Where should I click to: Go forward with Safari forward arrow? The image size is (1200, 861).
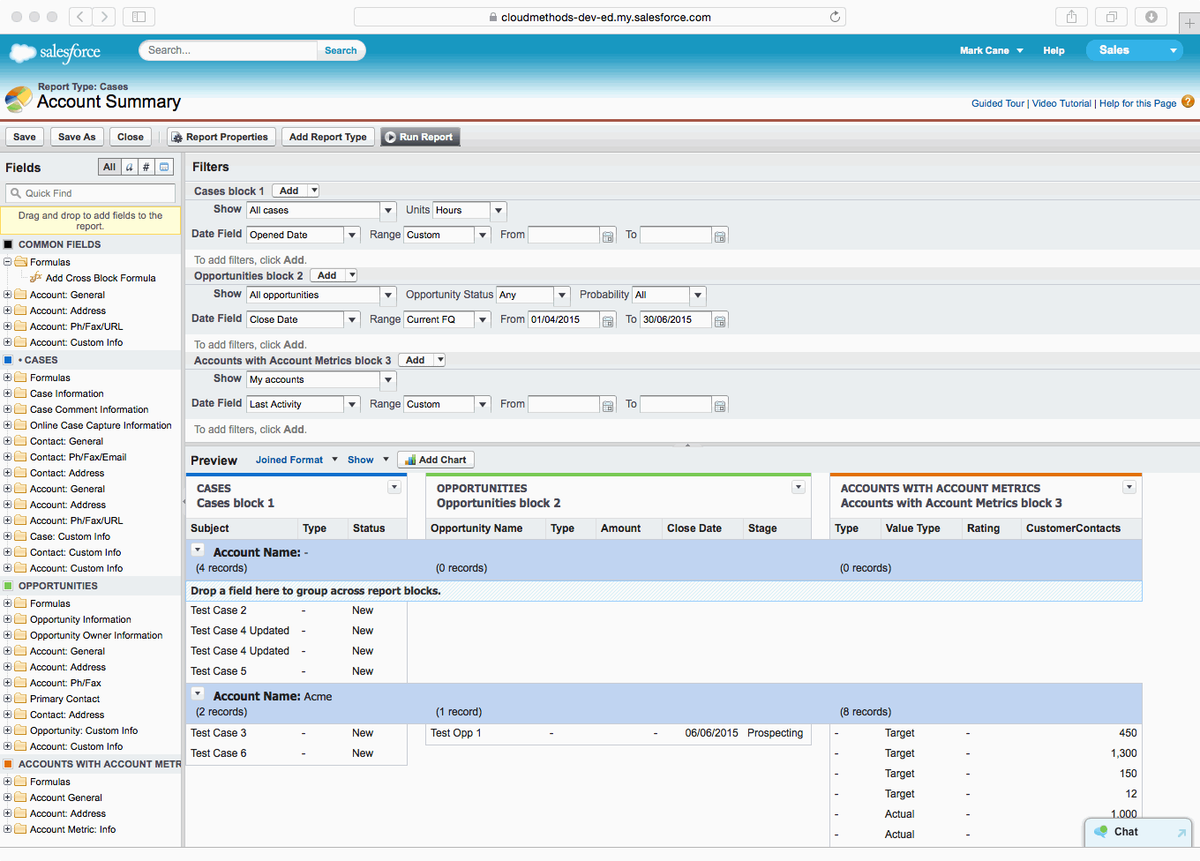pyautogui.click(x=104, y=17)
